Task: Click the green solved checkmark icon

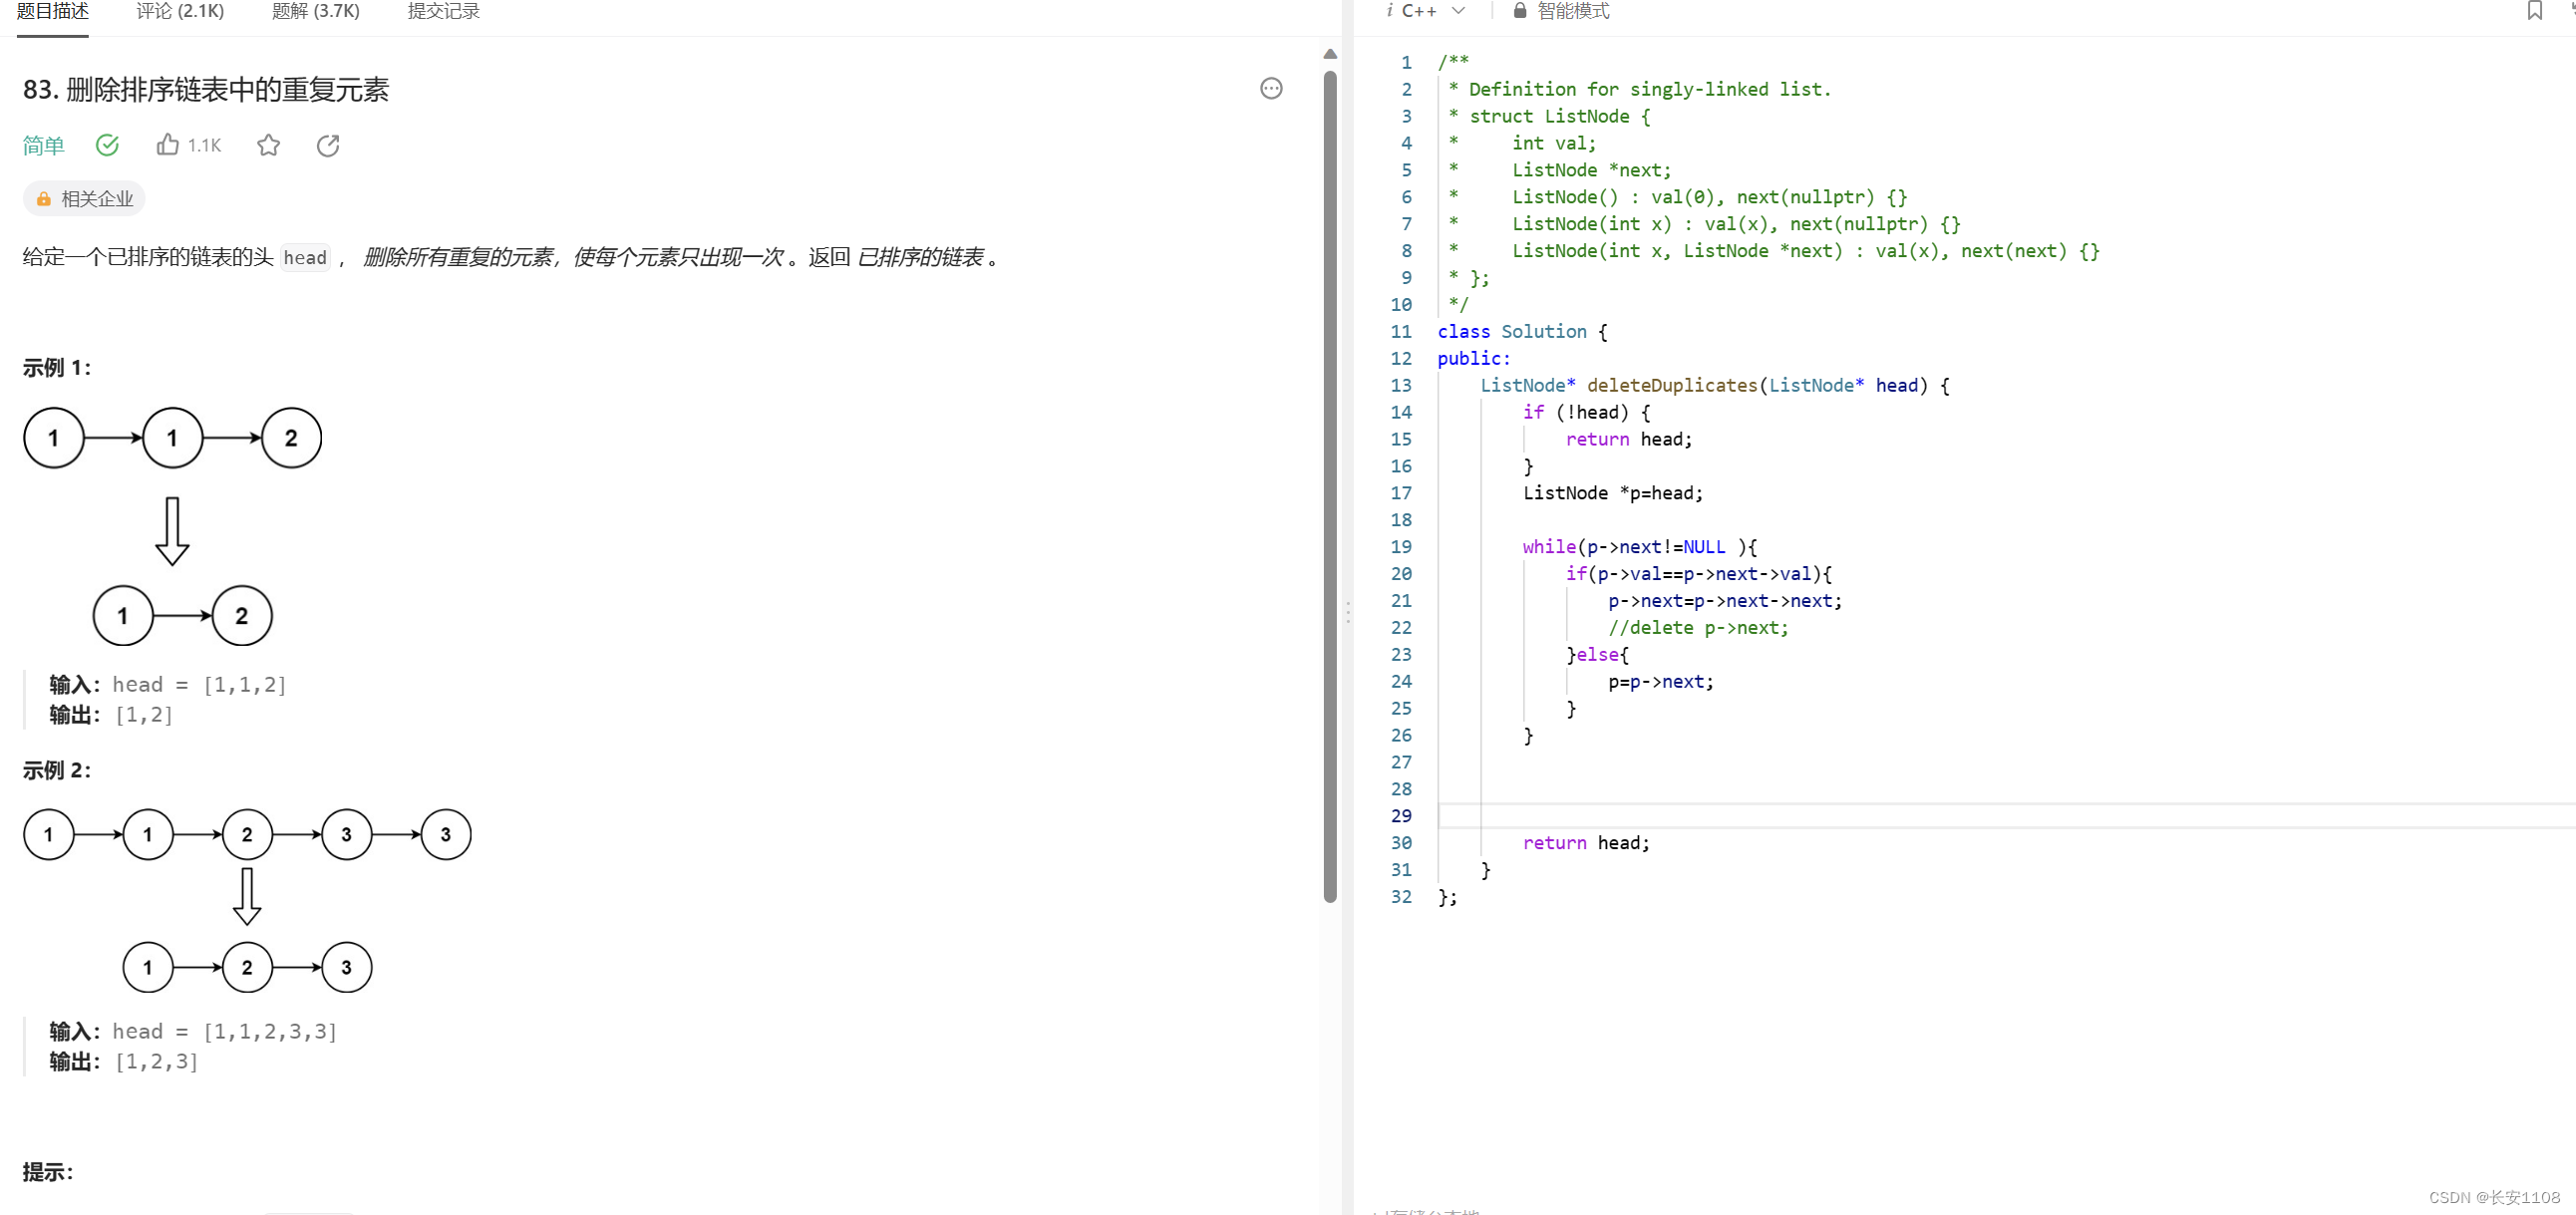Action: (107, 145)
